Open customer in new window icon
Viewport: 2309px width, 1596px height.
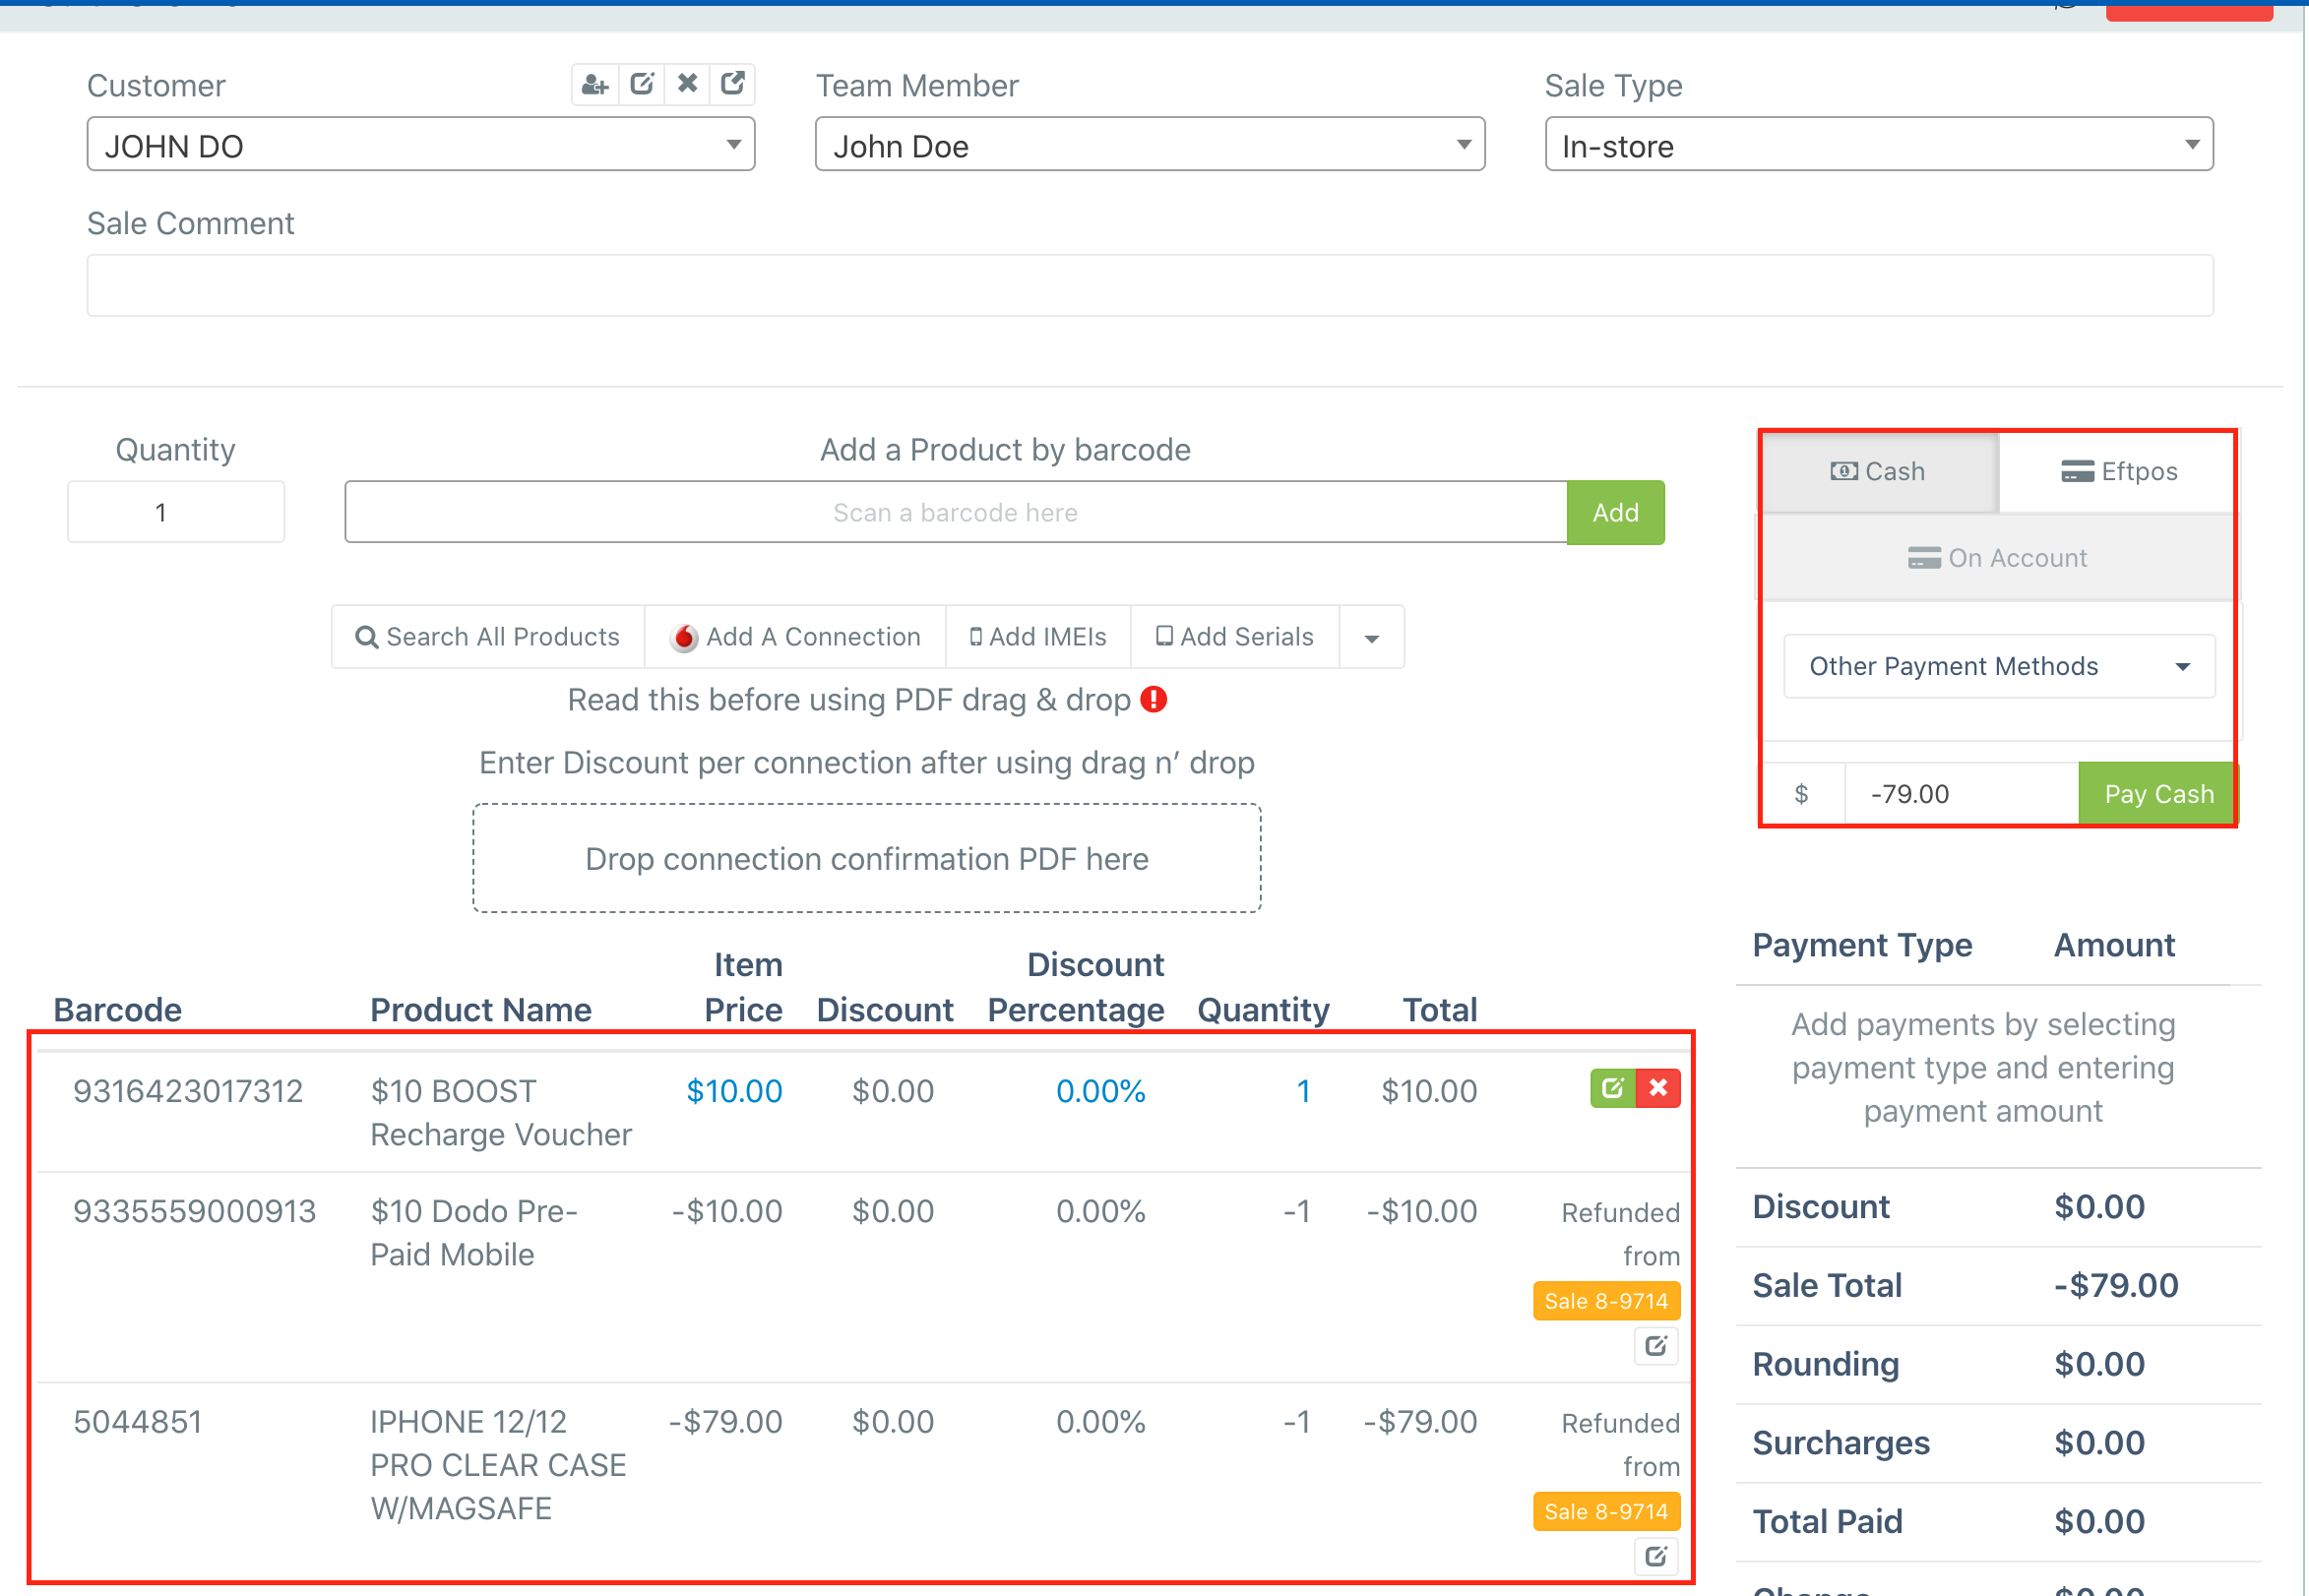732,85
